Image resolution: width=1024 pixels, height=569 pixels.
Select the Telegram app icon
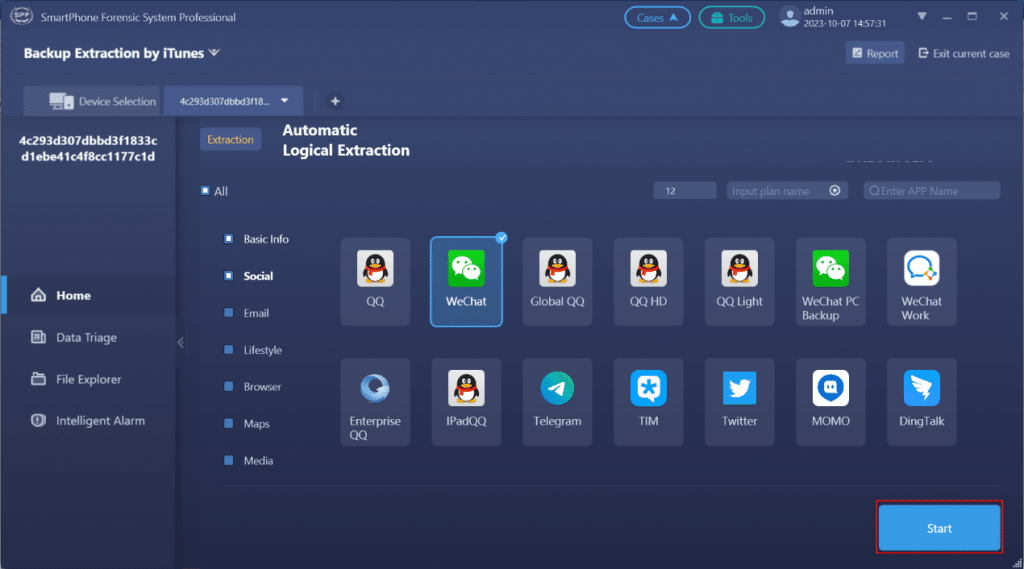(557, 388)
